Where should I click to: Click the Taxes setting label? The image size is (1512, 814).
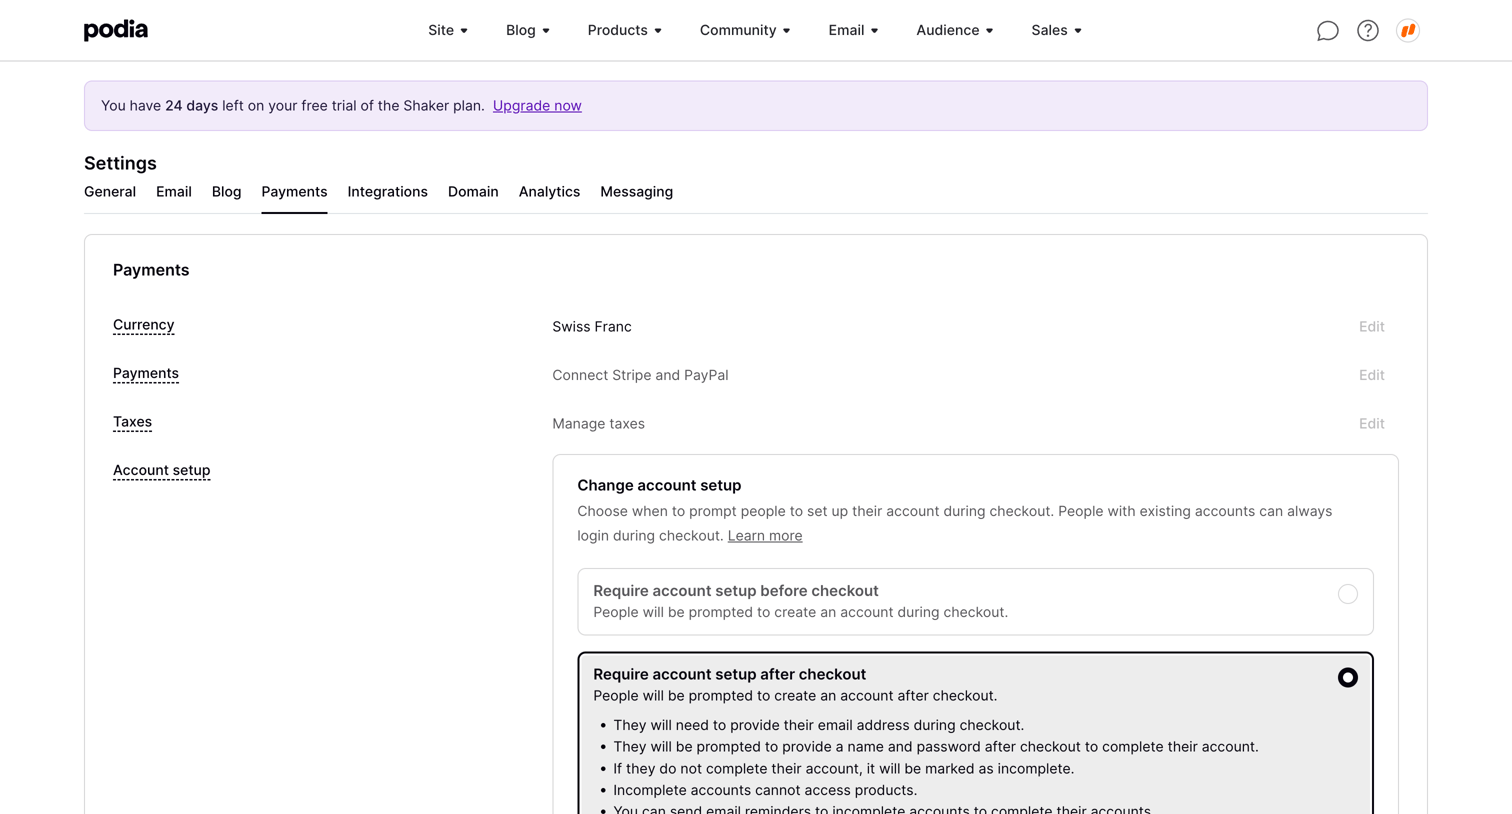click(132, 422)
